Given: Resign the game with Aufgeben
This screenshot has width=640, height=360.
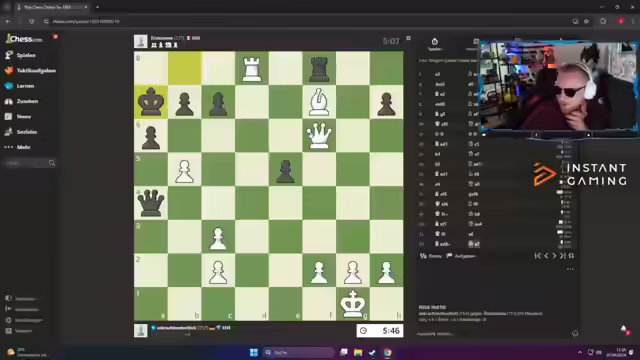Looking at the screenshot, I should point(461,256).
